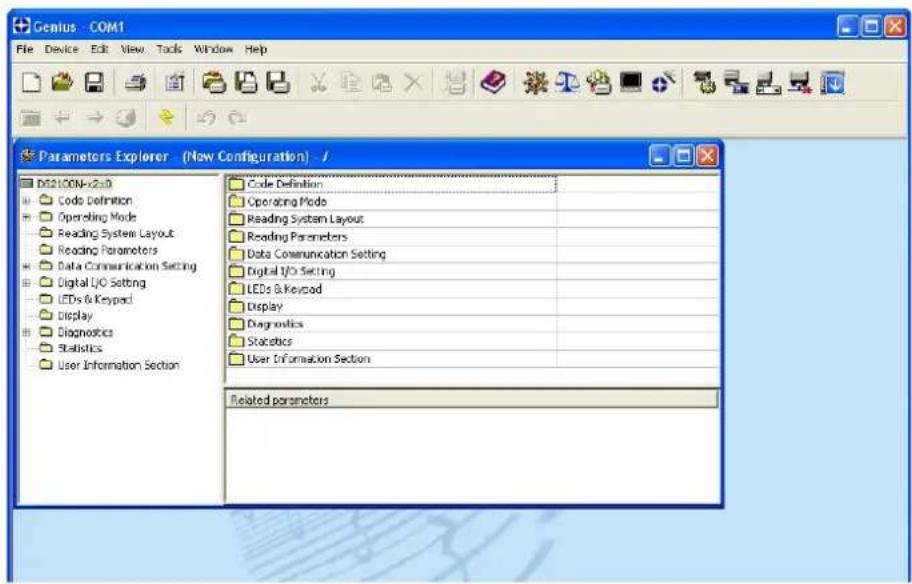This screenshot has width=912, height=584.
Task: Expand Data Communication Setting tree node
Action: 26,266
